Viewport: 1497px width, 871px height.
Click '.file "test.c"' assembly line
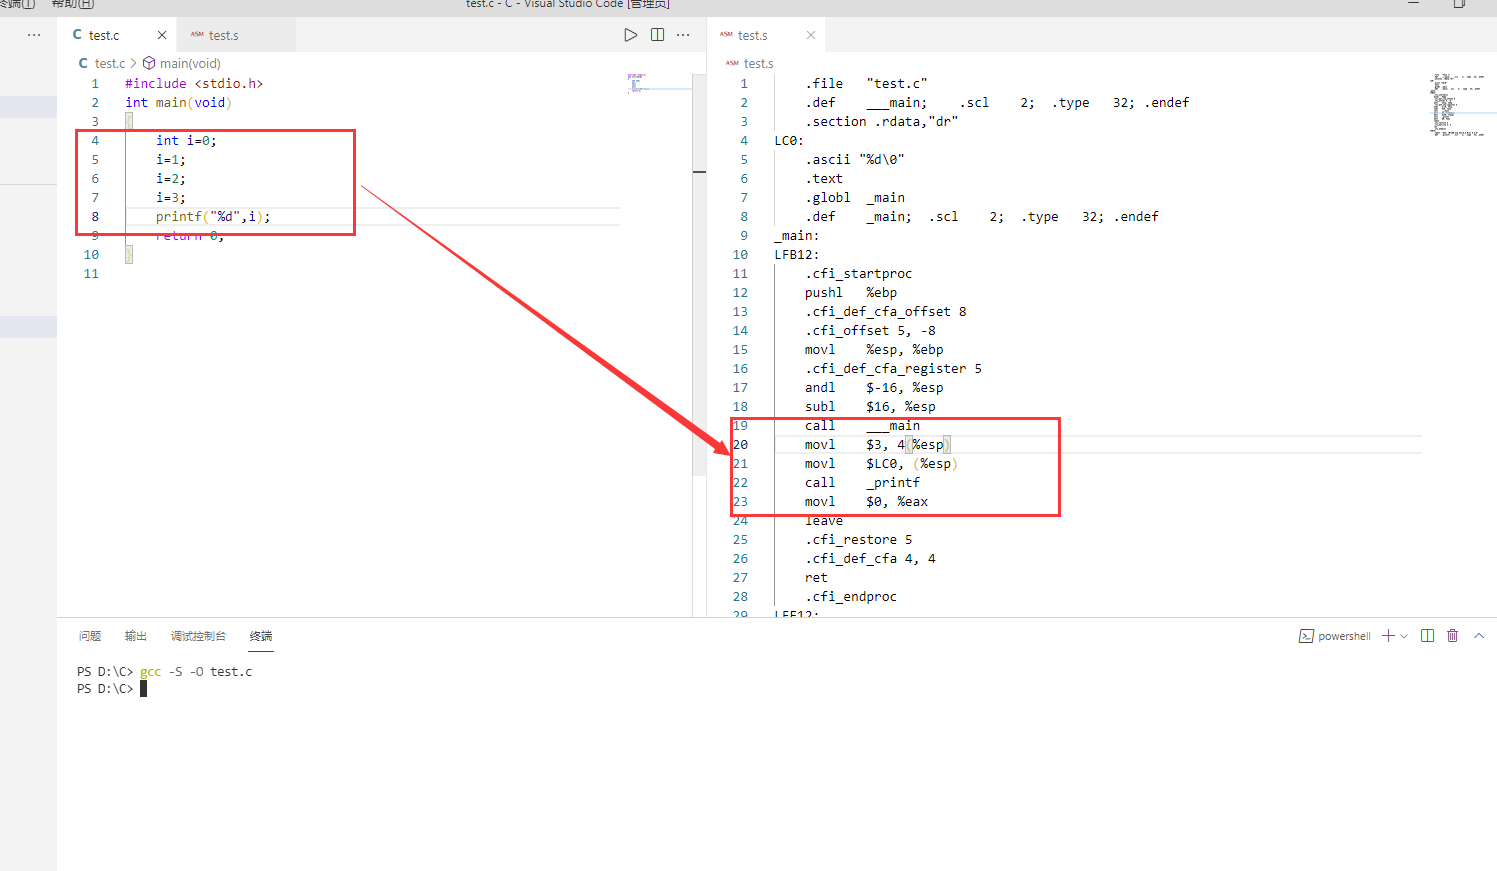point(866,84)
